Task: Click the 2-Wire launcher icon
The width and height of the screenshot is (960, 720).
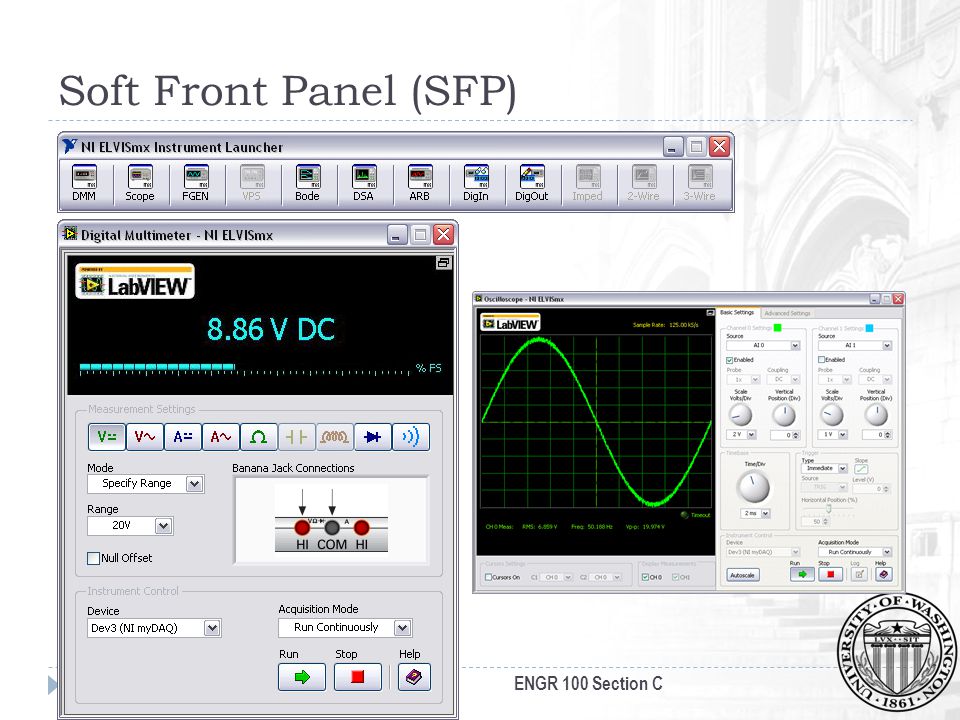Action: click(643, 183)
